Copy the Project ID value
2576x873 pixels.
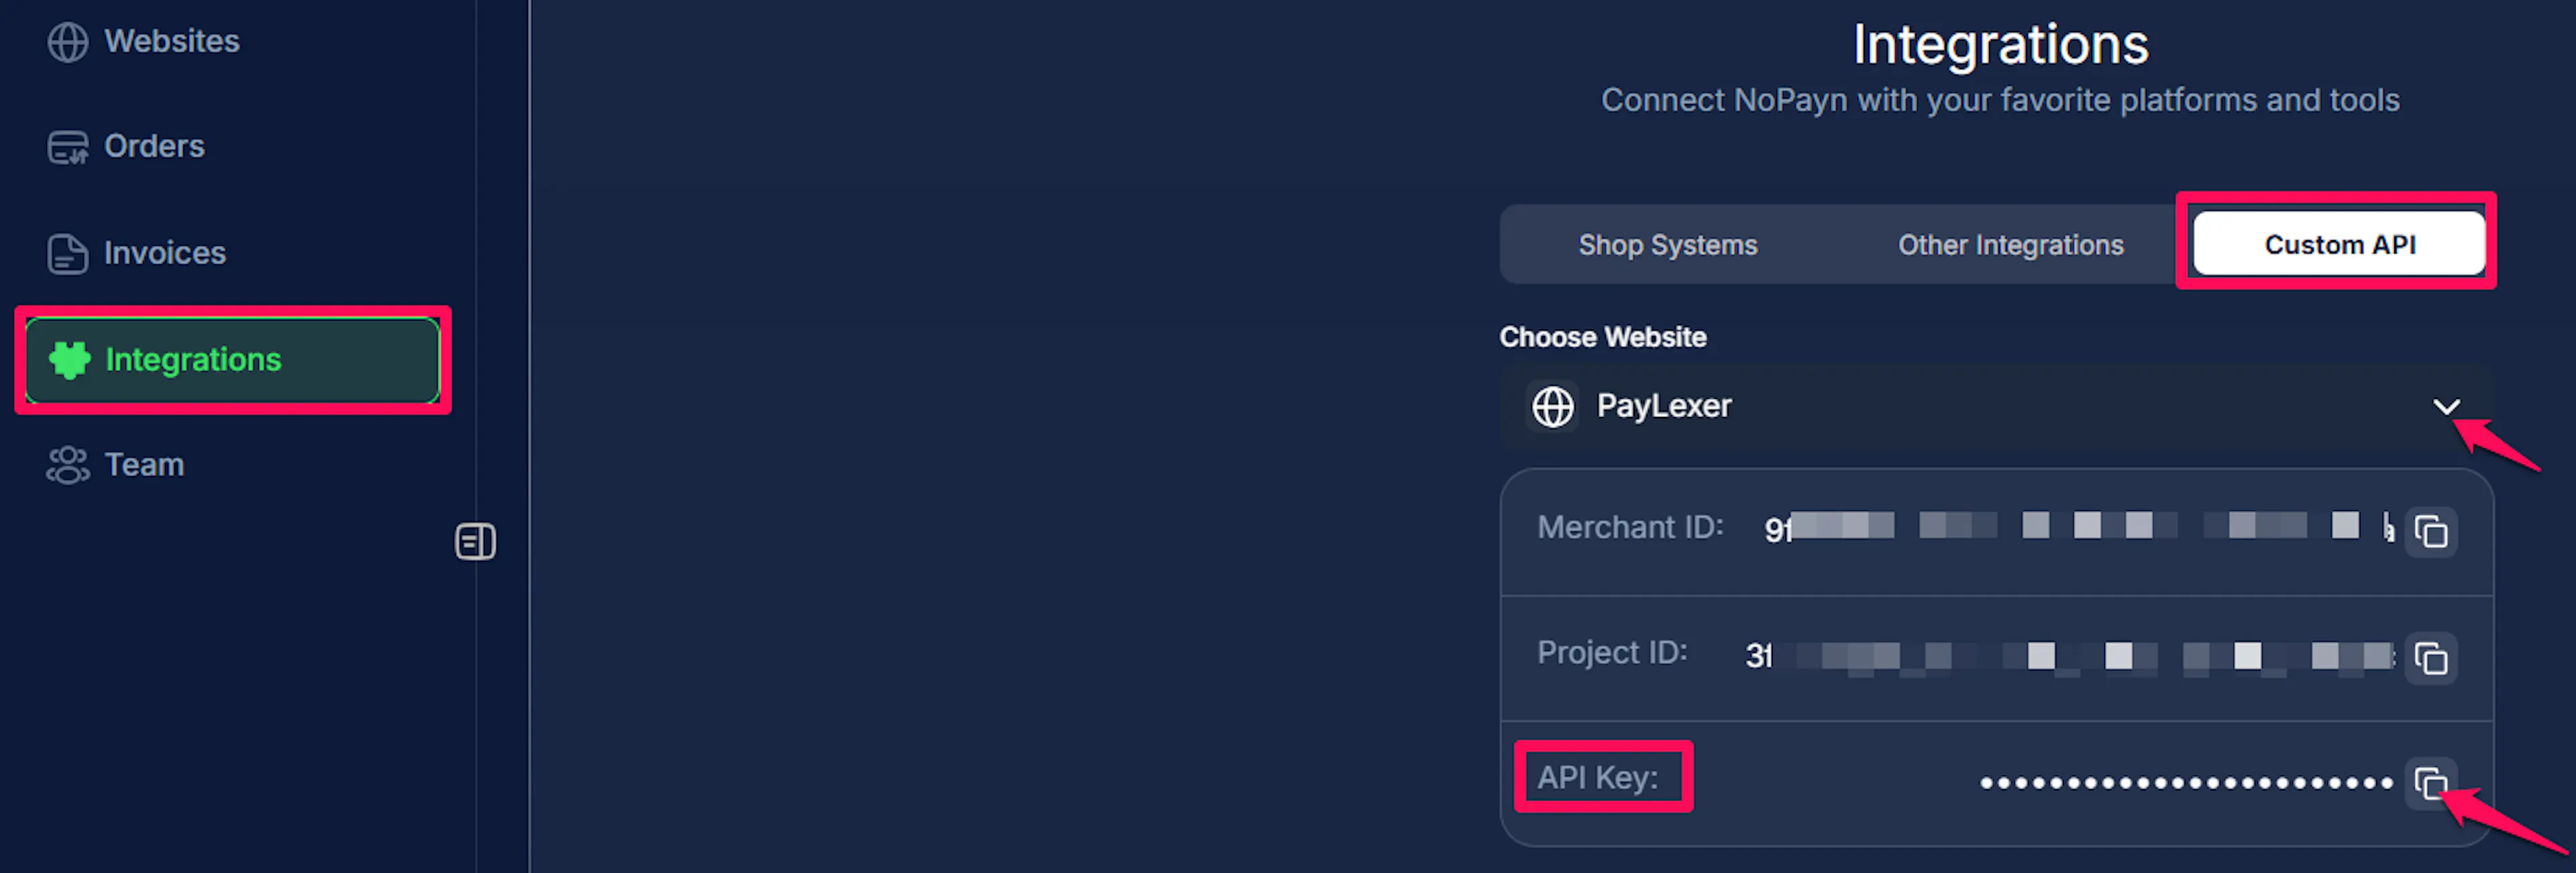click(2431, 658)
